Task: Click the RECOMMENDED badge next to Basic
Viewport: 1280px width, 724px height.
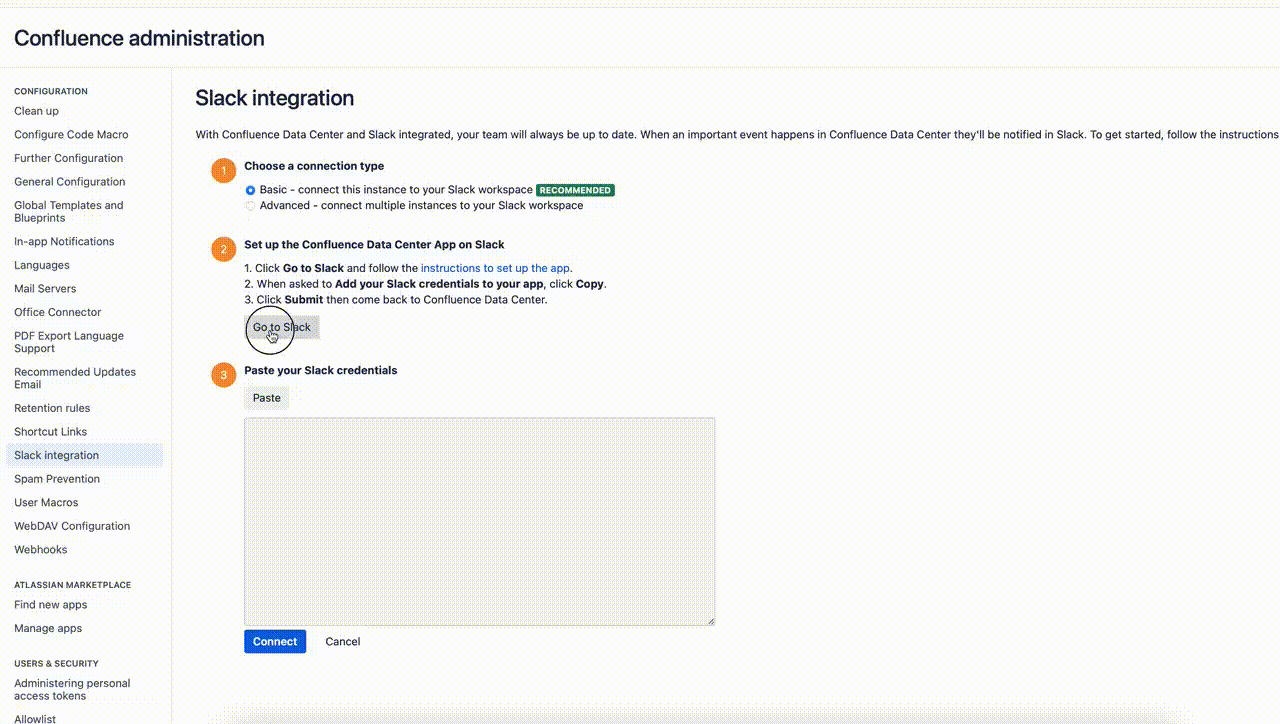Action: click(x=575, y=190)
